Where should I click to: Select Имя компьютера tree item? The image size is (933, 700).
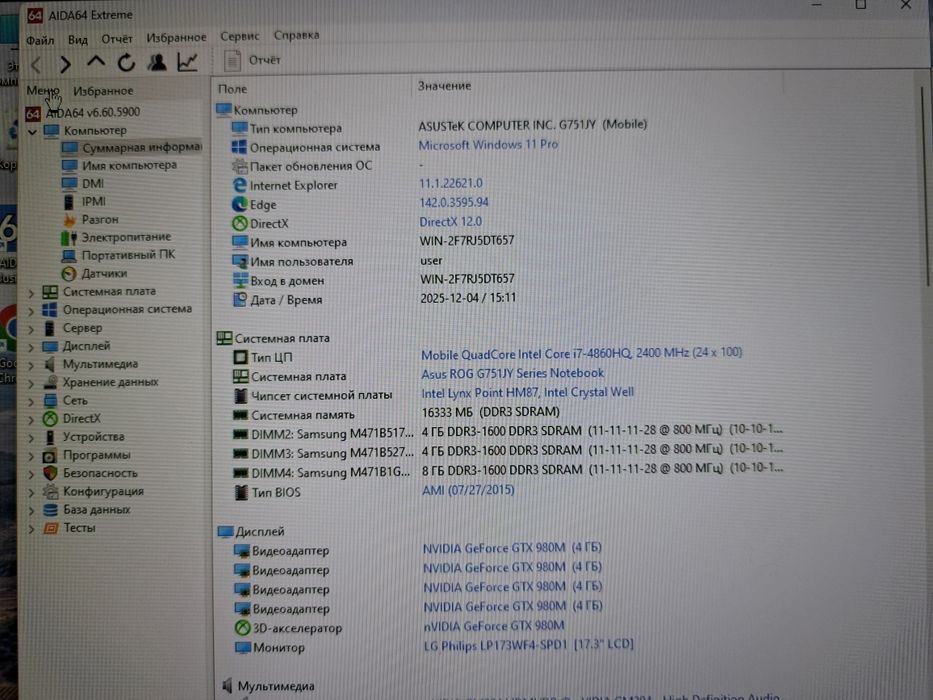pyautogui.click(x=120, y=165)
